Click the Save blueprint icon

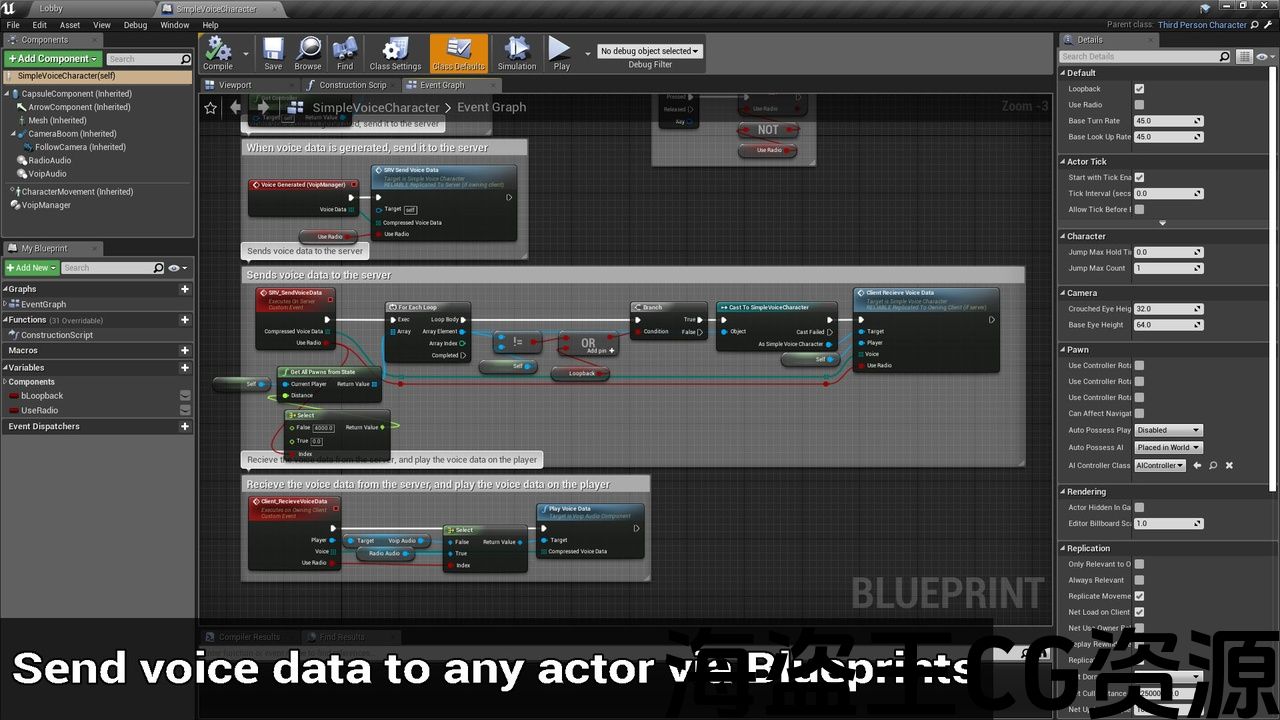[273, 52]
